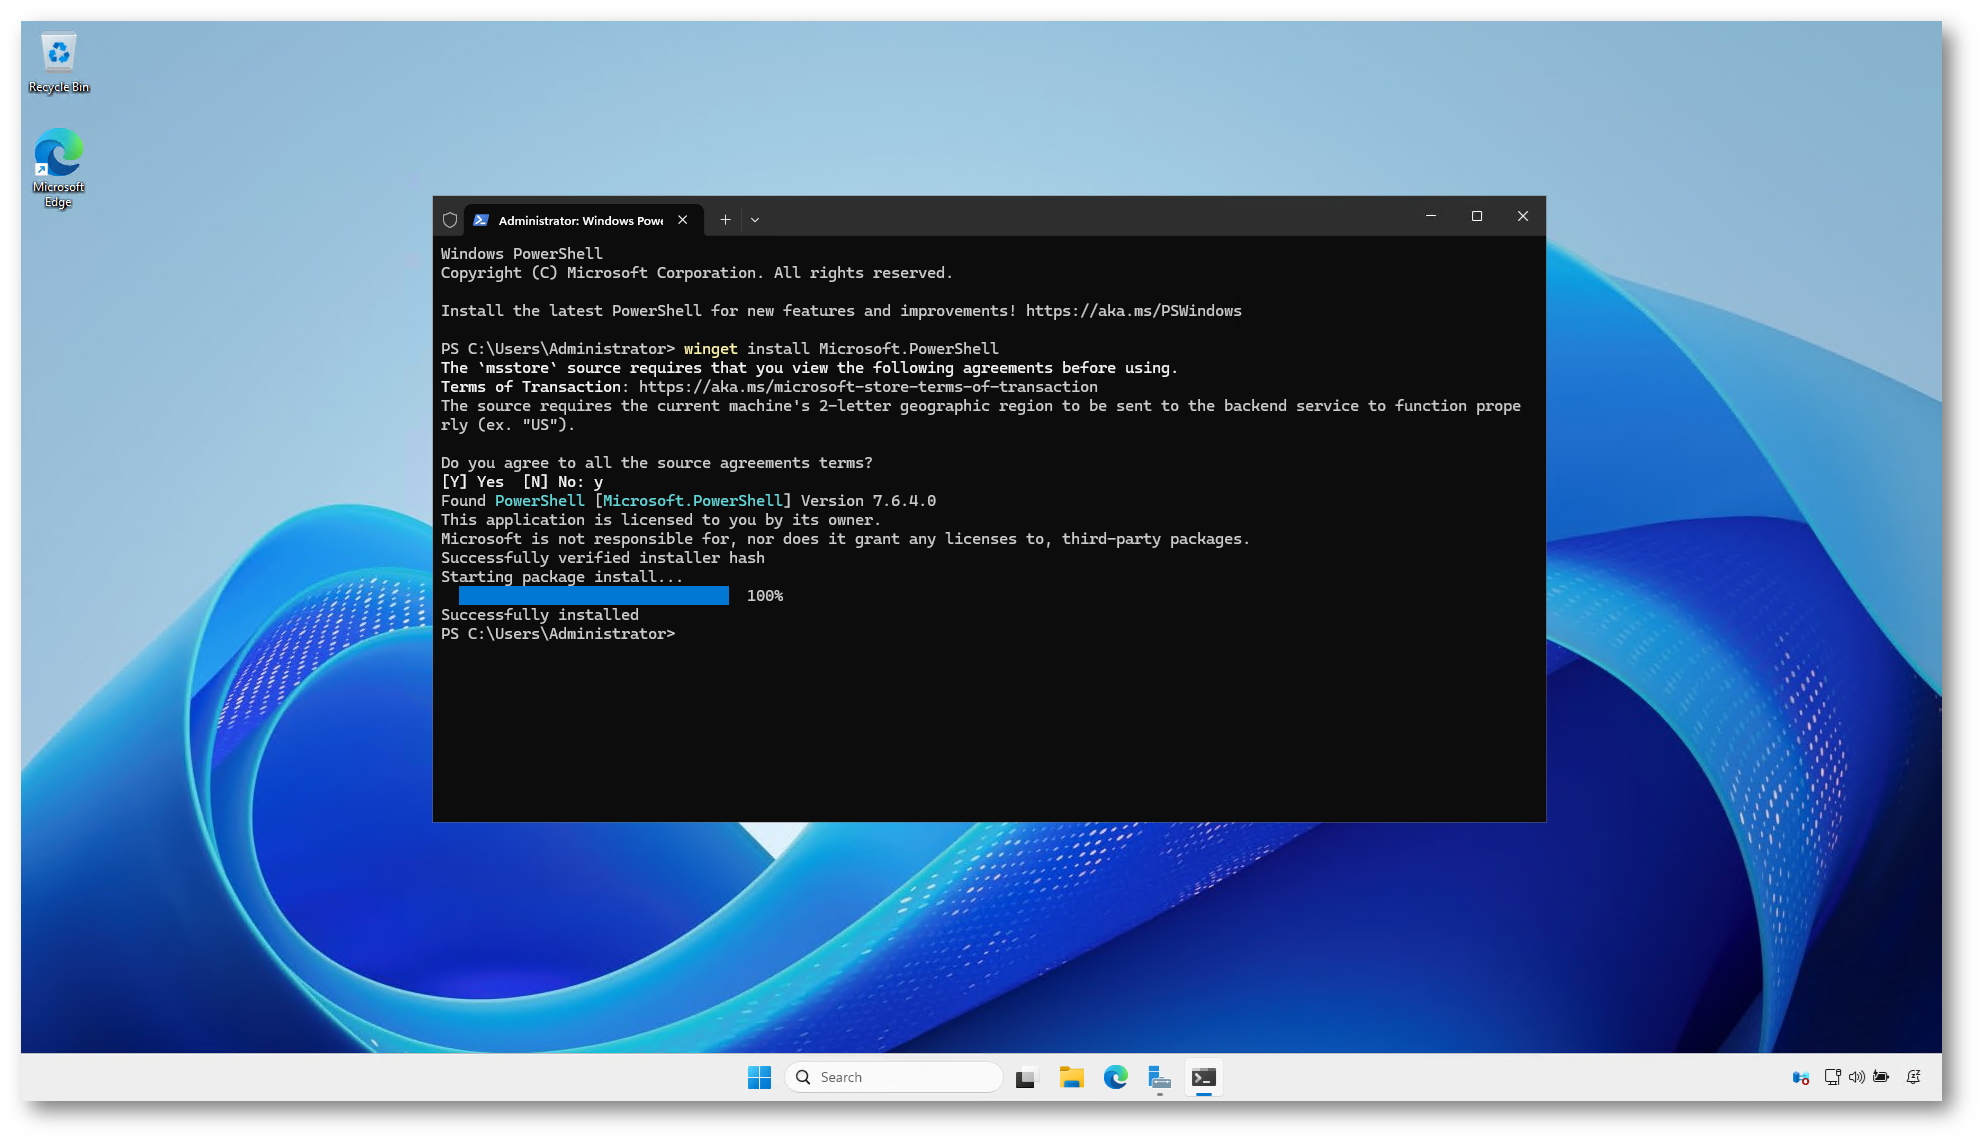This screenshot has height=1143, width=1984.
Task: Click the "[Y] Yes" option text
Action: tap(473, 482)
